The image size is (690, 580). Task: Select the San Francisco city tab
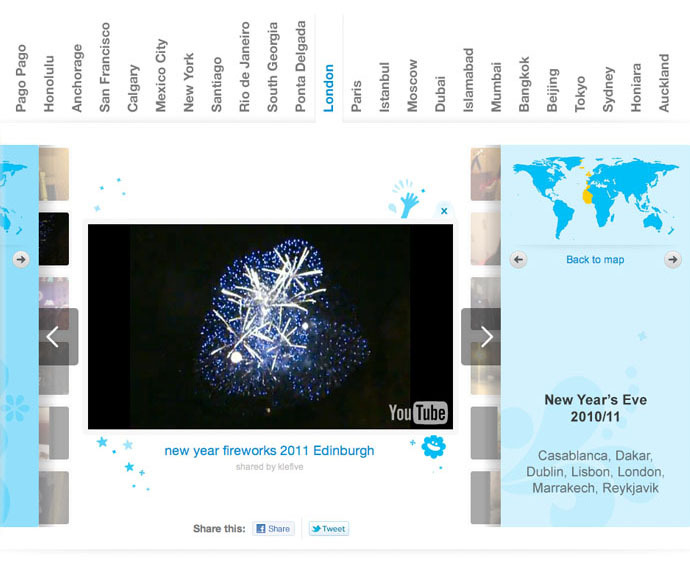click(104, 67)
